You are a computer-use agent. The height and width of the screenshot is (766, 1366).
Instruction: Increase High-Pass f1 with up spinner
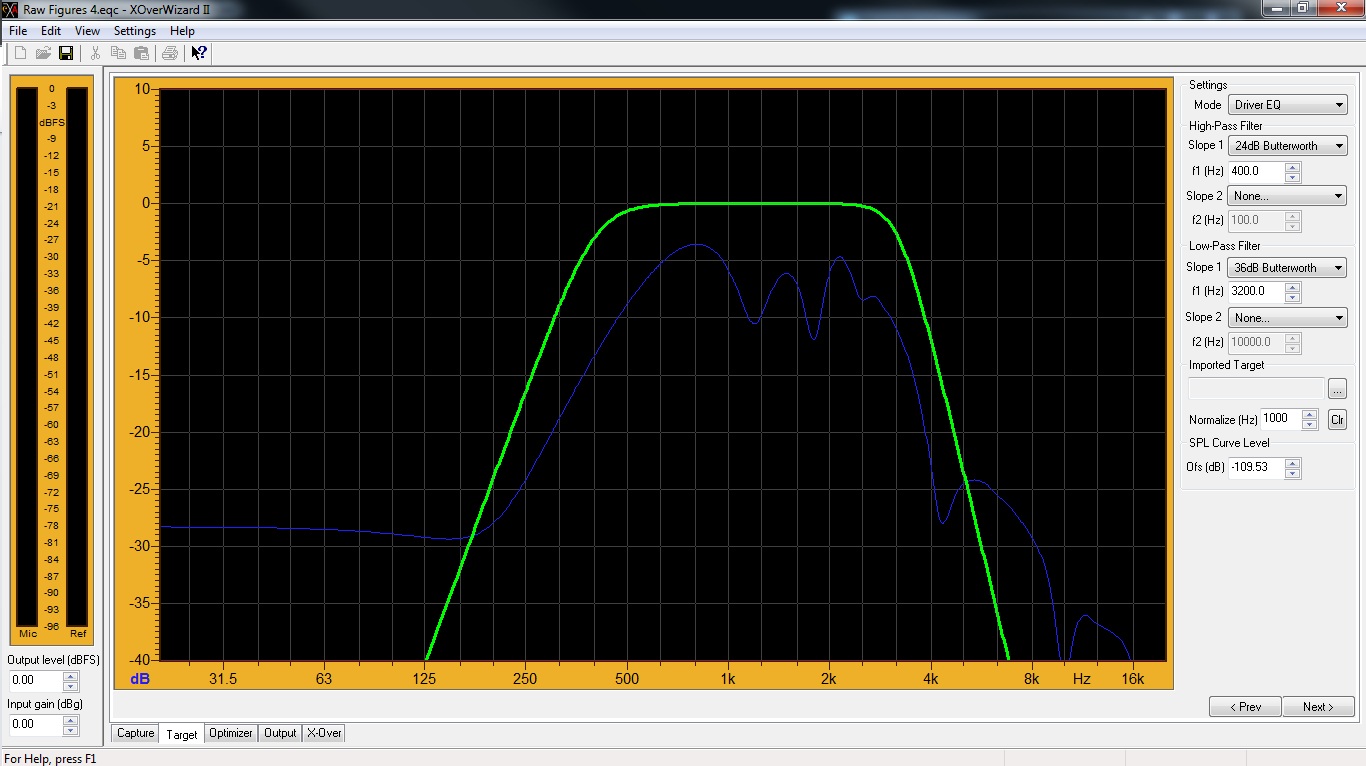click(x=1293, y=167)
